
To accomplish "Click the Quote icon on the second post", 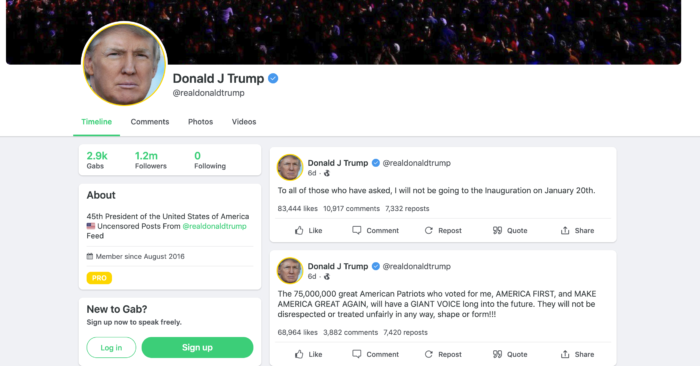I will [x=497, y=354].
